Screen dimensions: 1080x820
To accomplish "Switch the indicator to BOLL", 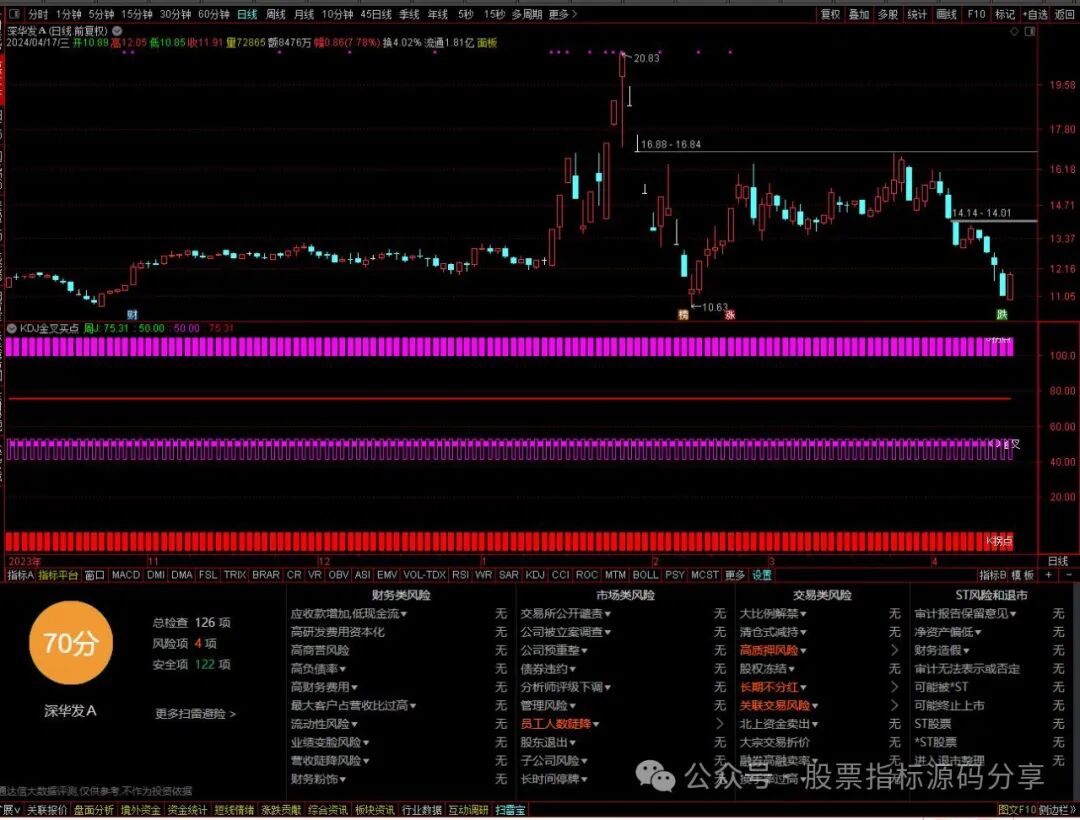I will coord(645,574).
